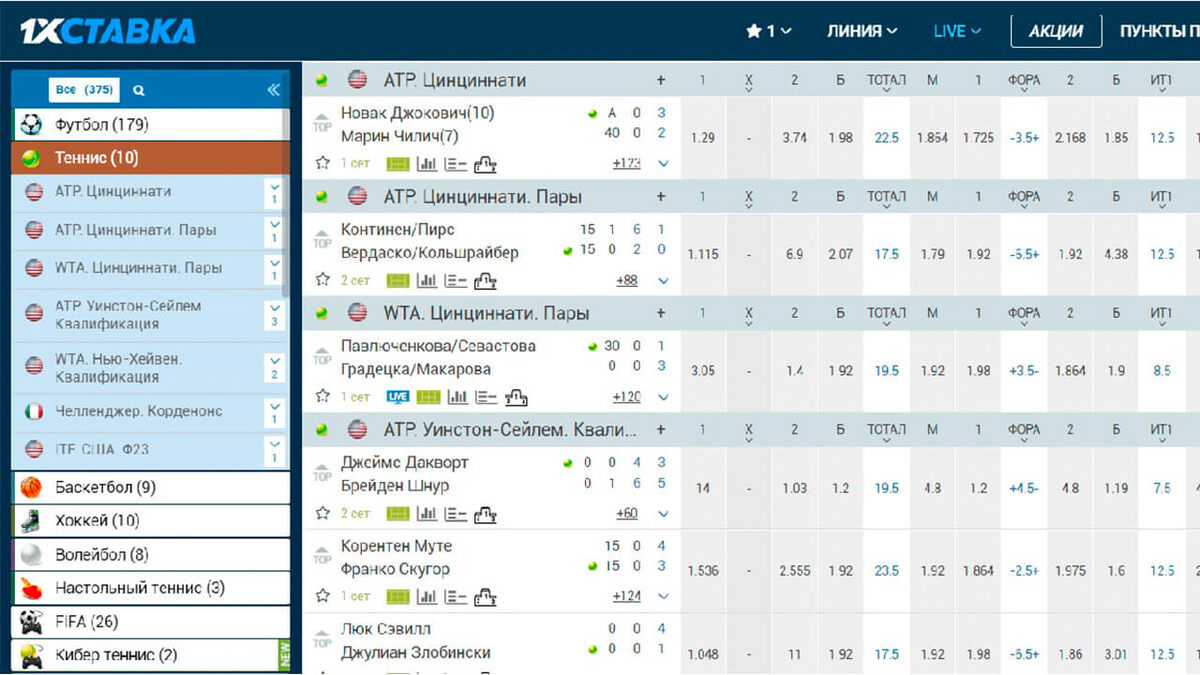Viewport: 1200px width, 675px height.
Task: Add Дакворт–Шнур match to favorites star
Action: [322, 513]
